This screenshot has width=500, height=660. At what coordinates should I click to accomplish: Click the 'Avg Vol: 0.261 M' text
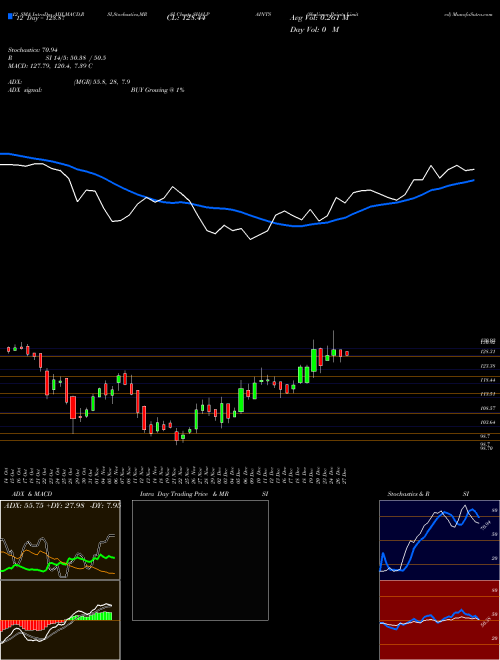point(319,18)
